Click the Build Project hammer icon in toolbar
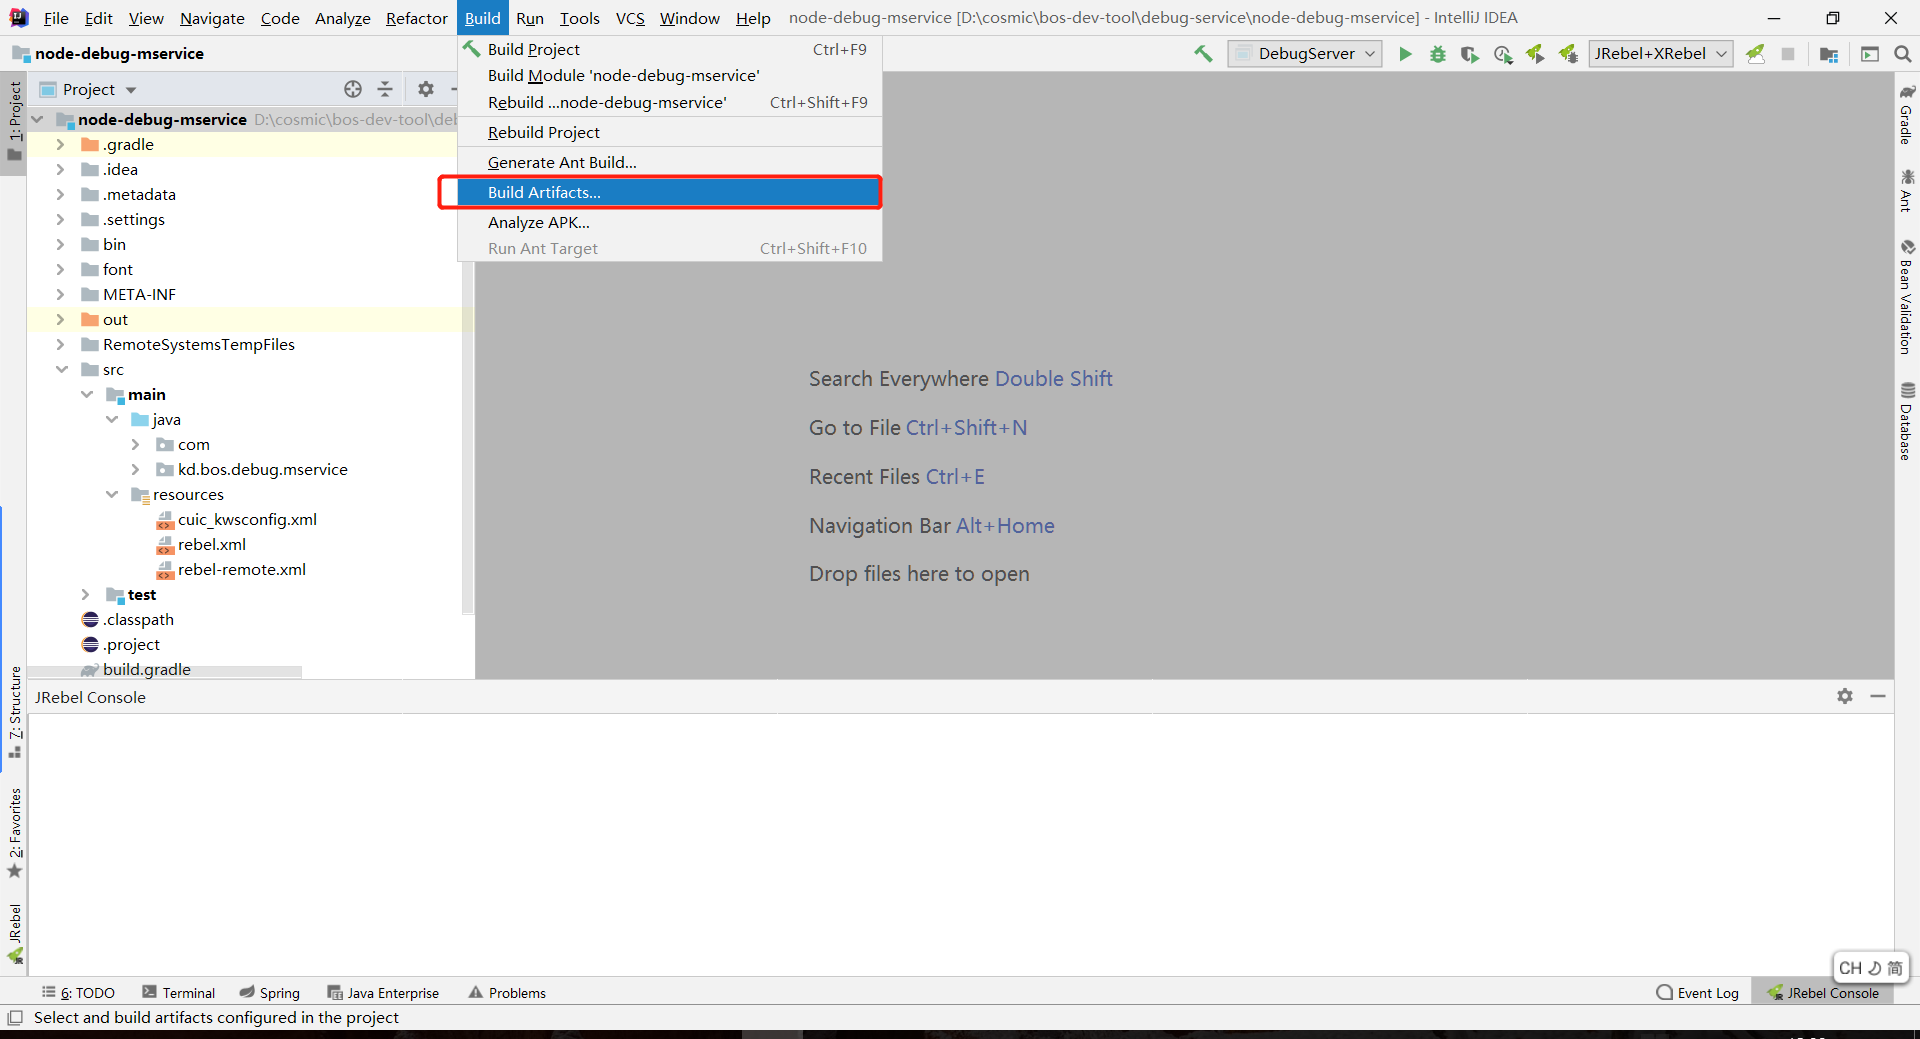1920x1039 pixels. coord(1203,54)
